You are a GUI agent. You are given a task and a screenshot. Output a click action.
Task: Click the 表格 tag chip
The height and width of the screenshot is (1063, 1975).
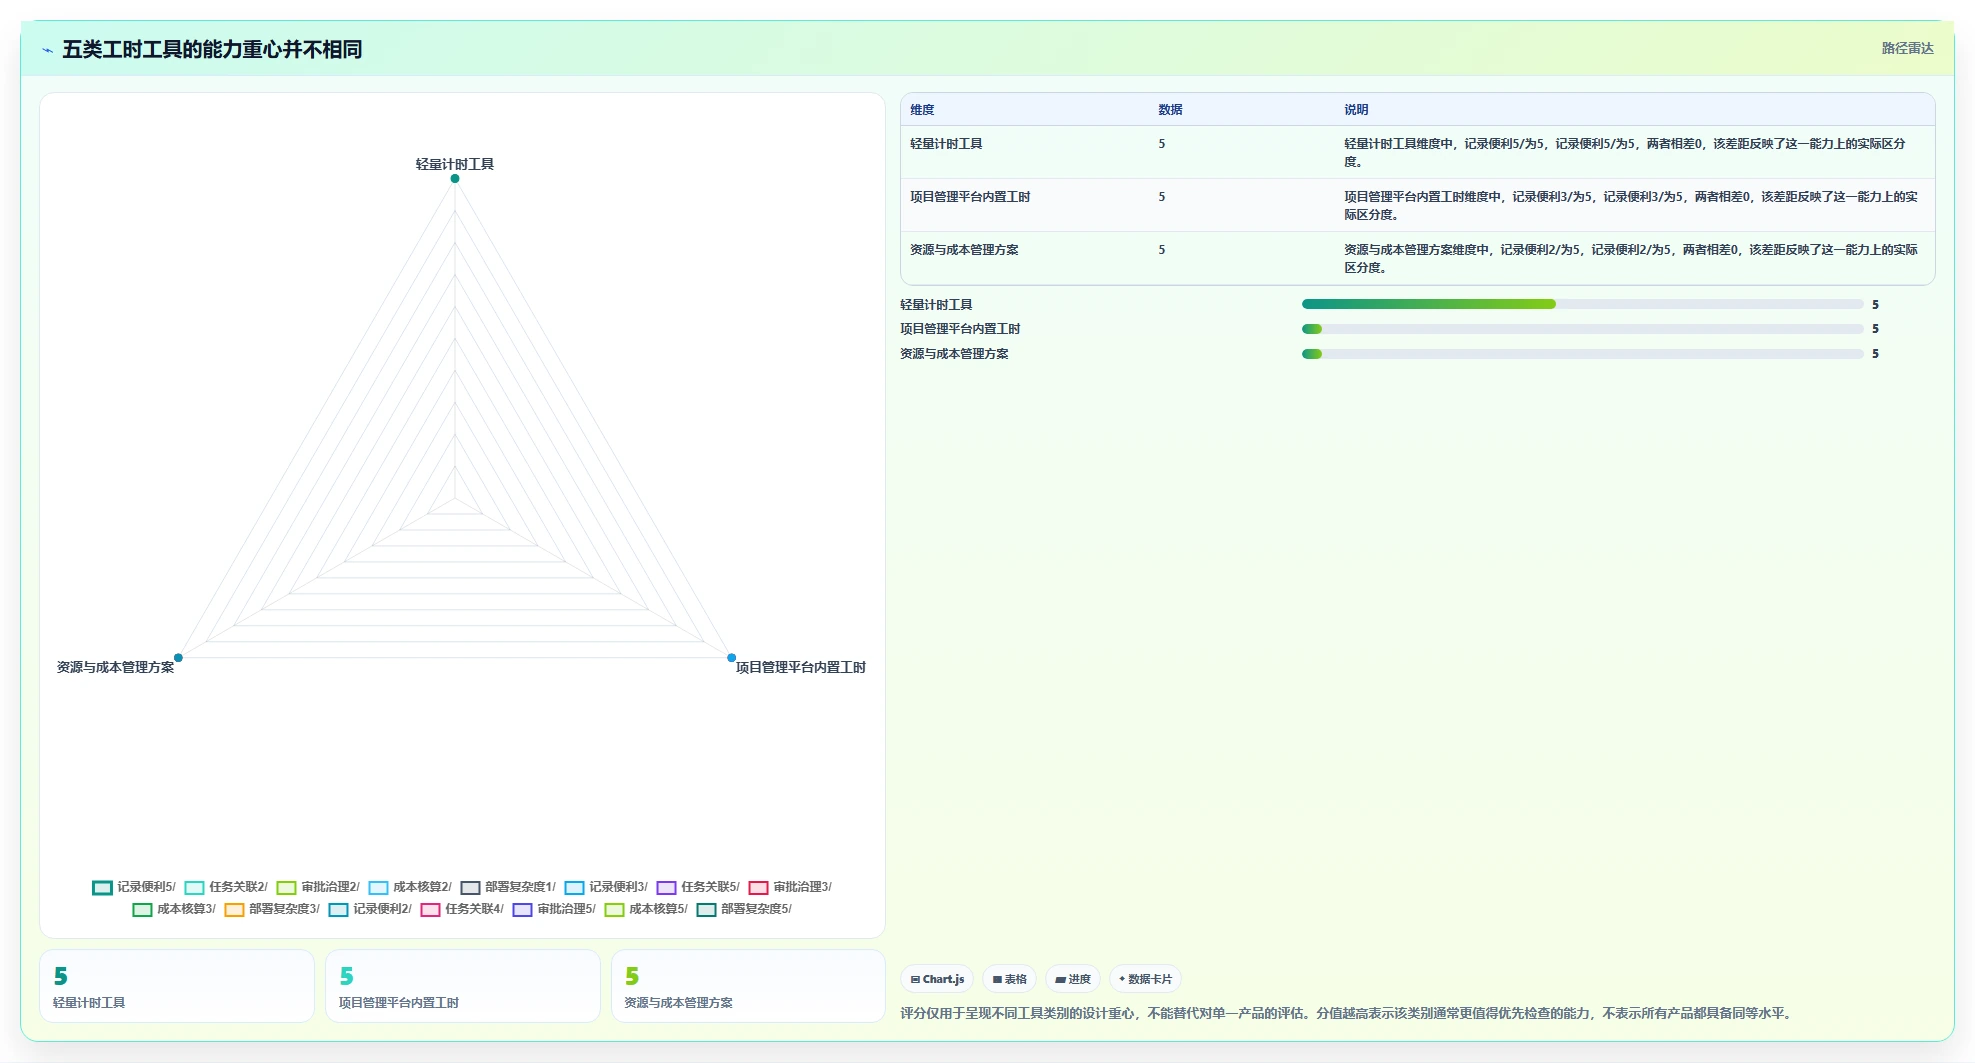point(1009,979)
